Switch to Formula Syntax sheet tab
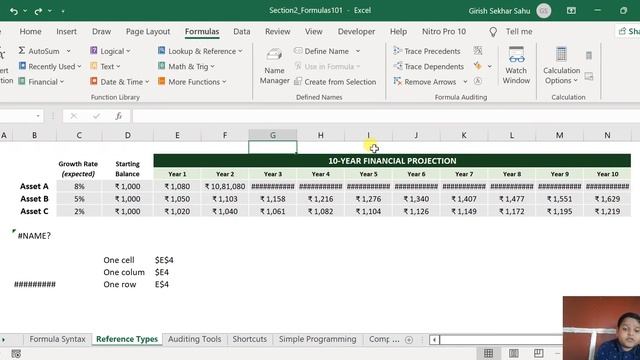The height and width of the screenshot is (360, 640). point(58,339)
